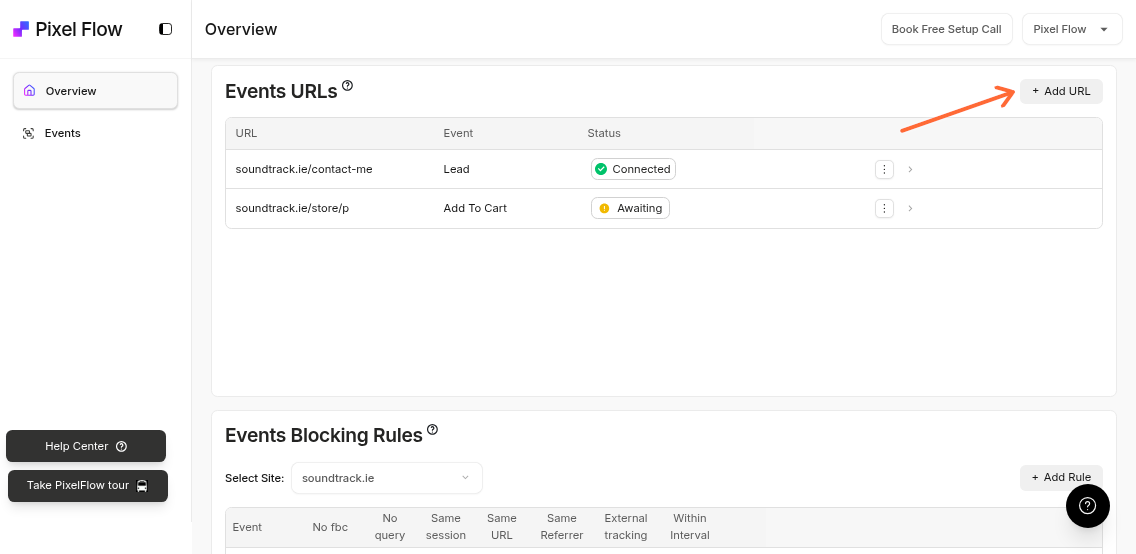The width and height of the screenshot is (1136, 554).
Task: Expand the soundtrack.ie/store/p row chevron
Action: tap(910, 208)
